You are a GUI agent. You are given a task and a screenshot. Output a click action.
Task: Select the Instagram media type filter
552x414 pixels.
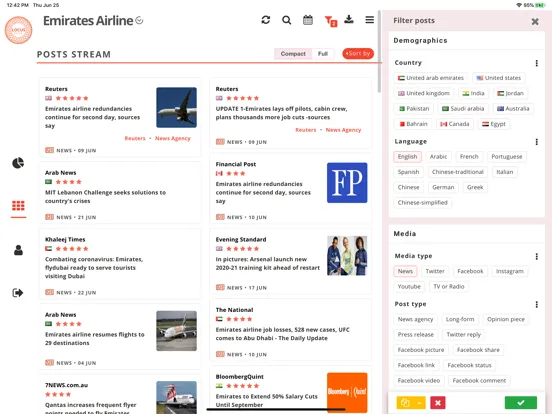point(510,271)
